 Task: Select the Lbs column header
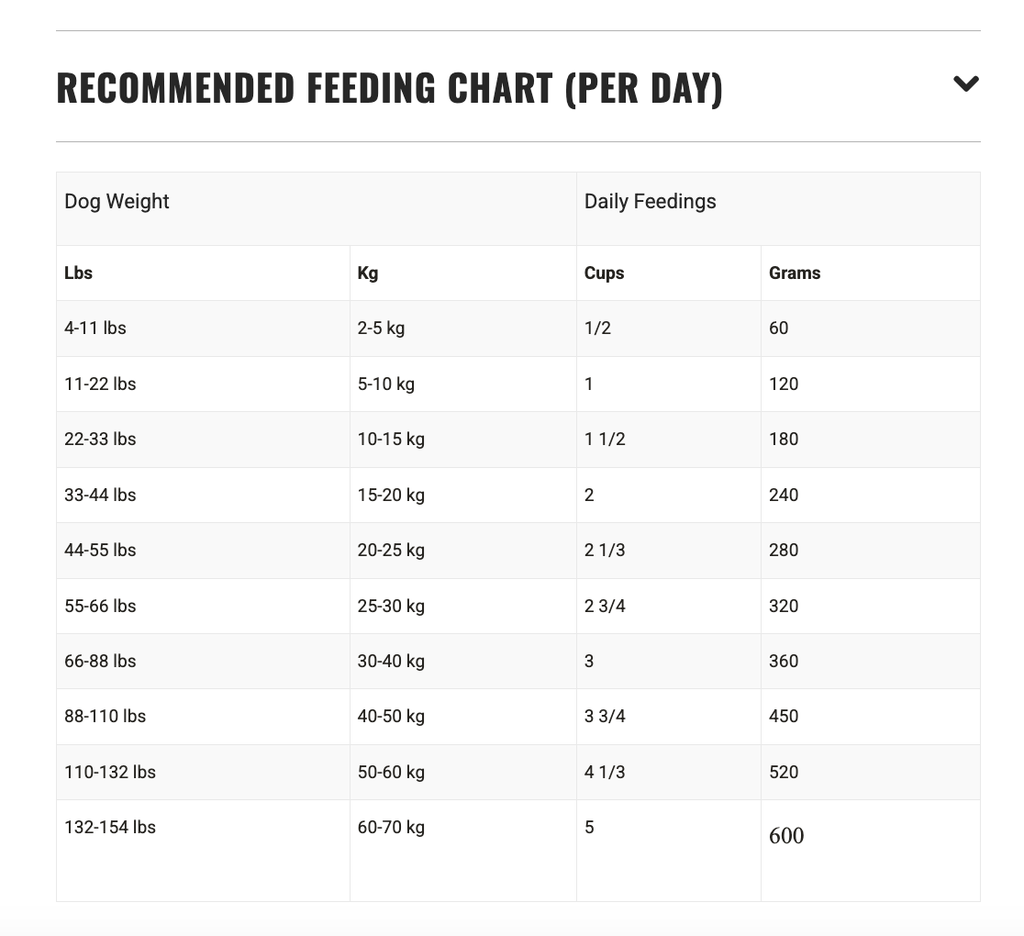click(x=78, y=273)
